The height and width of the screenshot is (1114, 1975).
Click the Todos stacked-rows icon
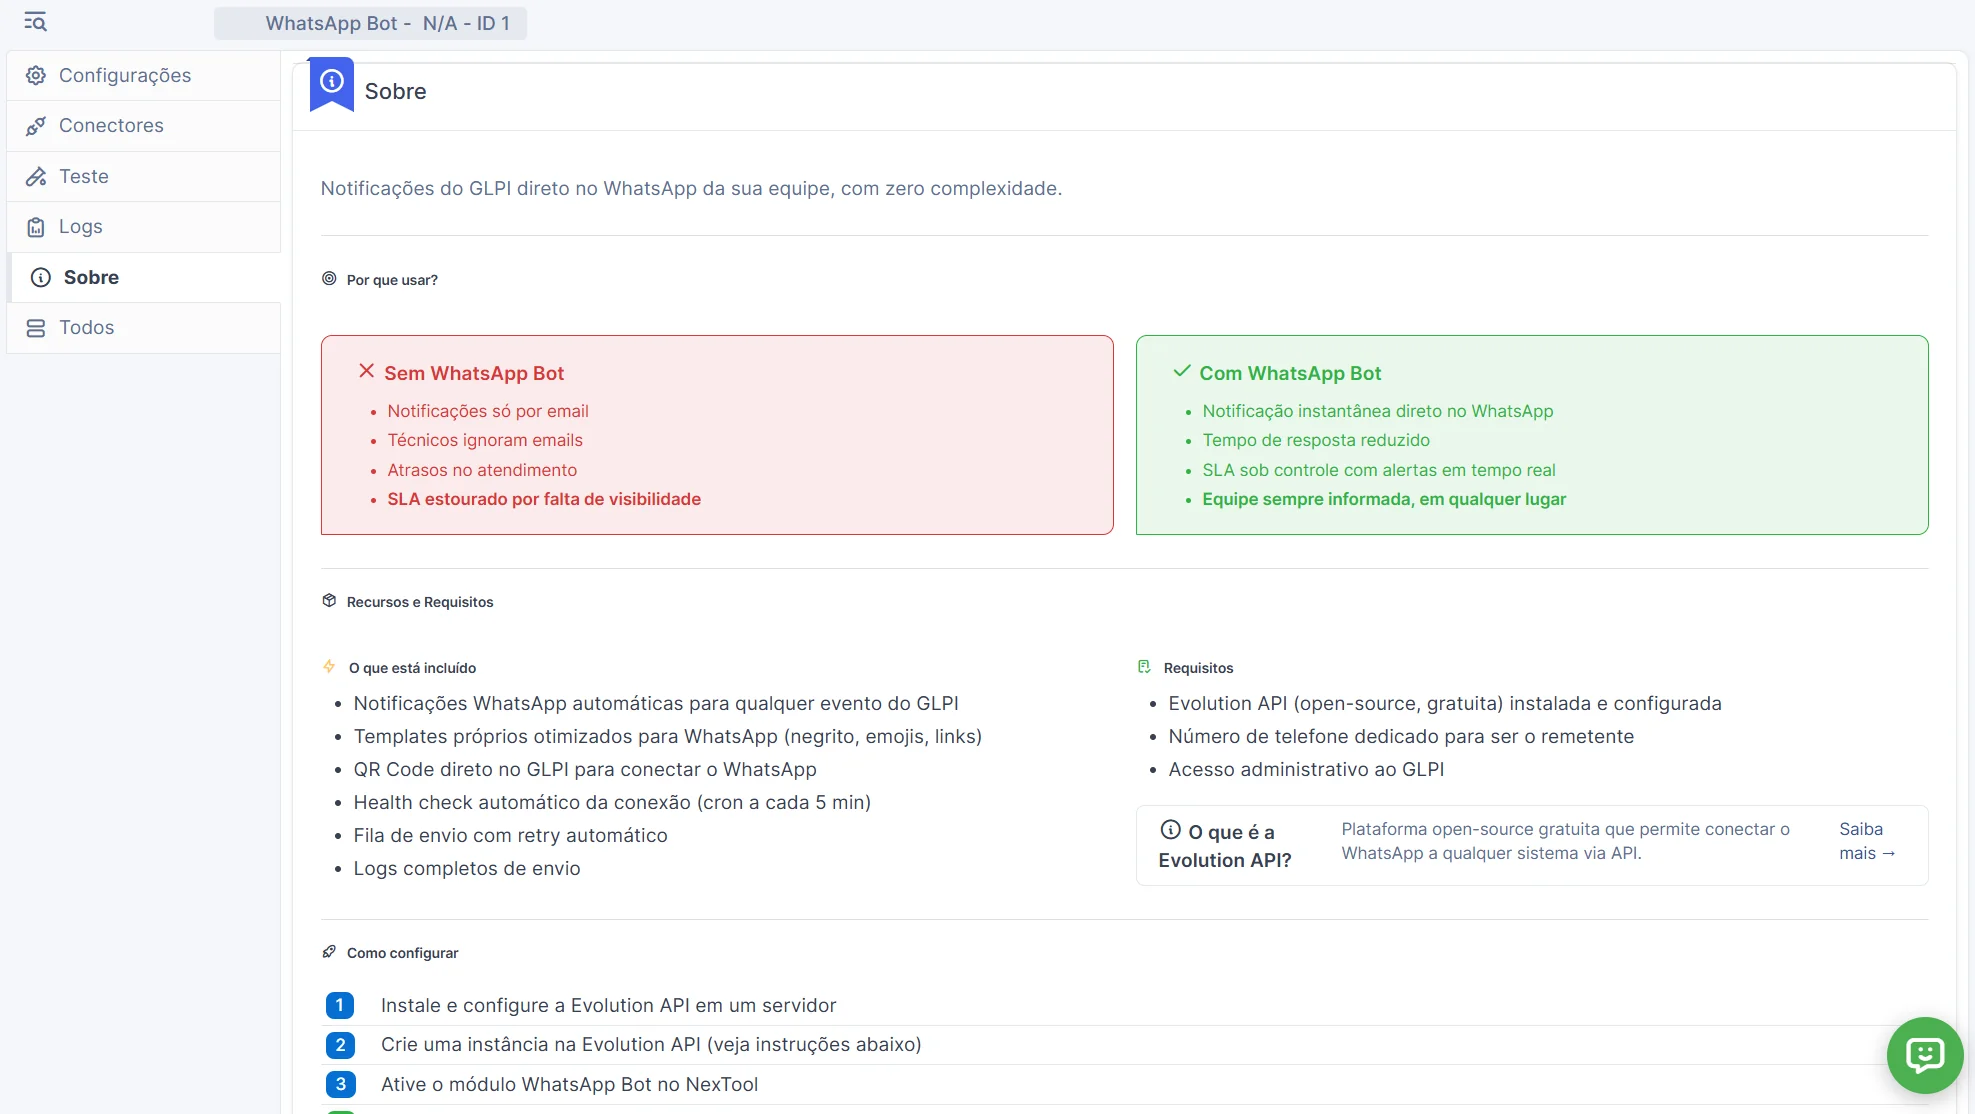pyautogui.click(x=36, y=328)
